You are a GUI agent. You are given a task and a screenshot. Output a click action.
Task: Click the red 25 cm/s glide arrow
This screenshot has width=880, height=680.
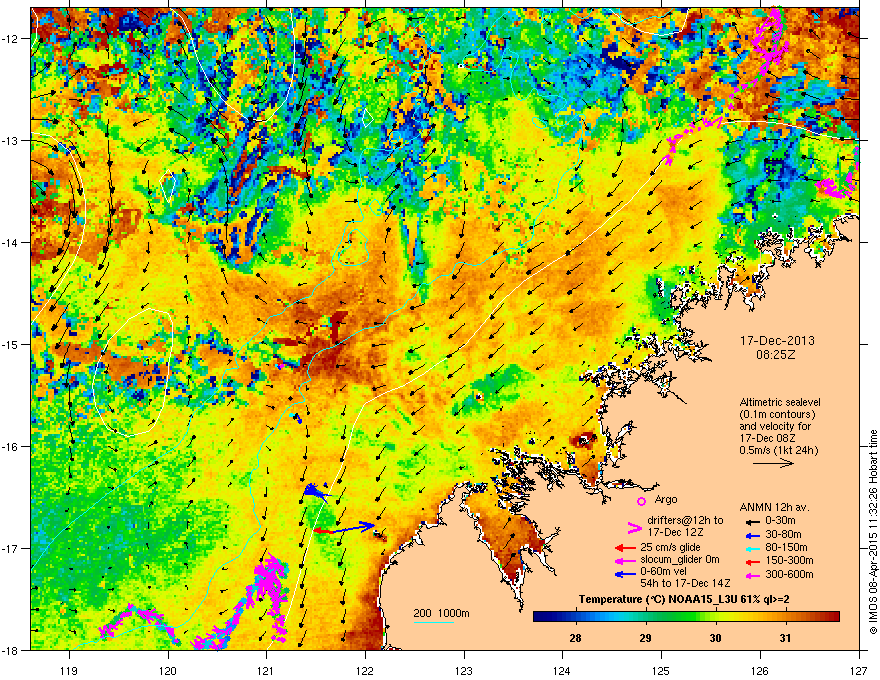point(625,548)
